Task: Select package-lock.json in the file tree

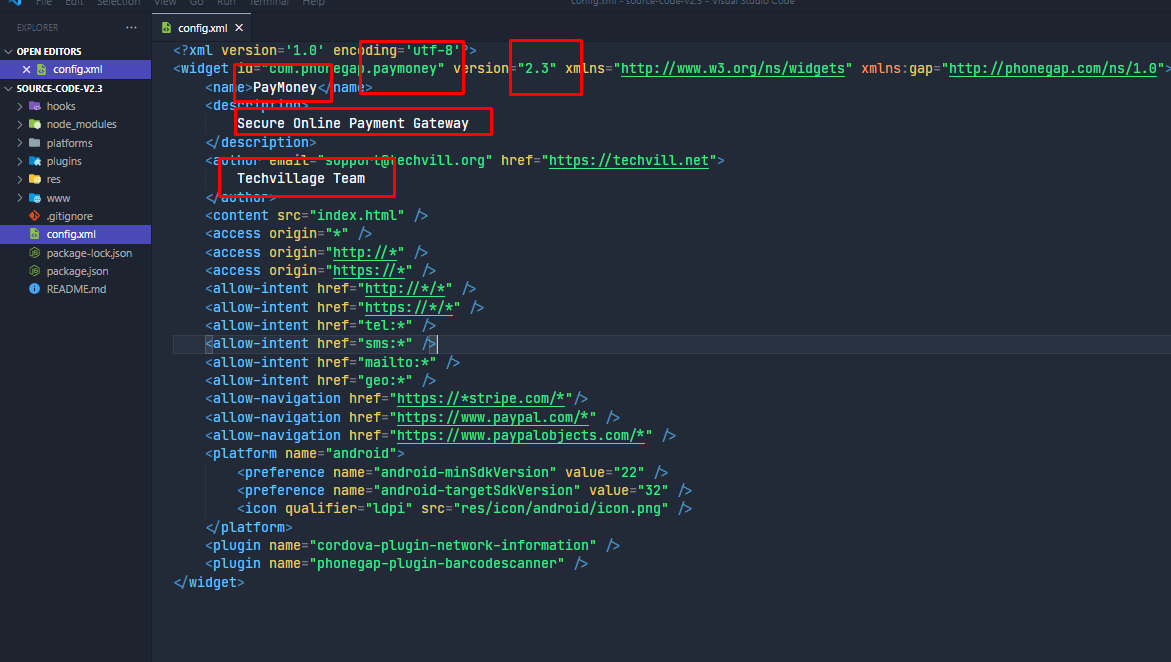Action: pos(88,253)
